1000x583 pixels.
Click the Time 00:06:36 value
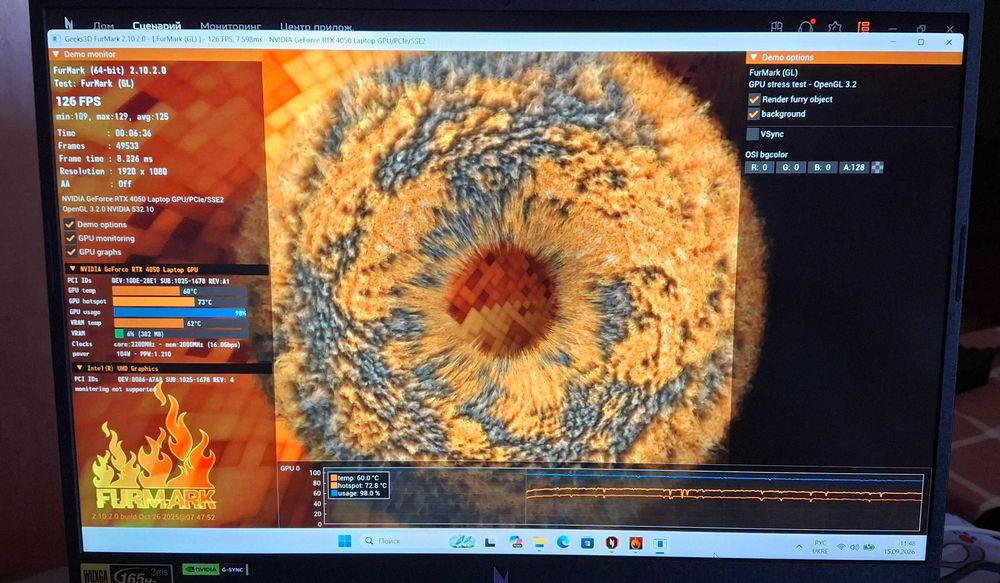click(133, 133)
